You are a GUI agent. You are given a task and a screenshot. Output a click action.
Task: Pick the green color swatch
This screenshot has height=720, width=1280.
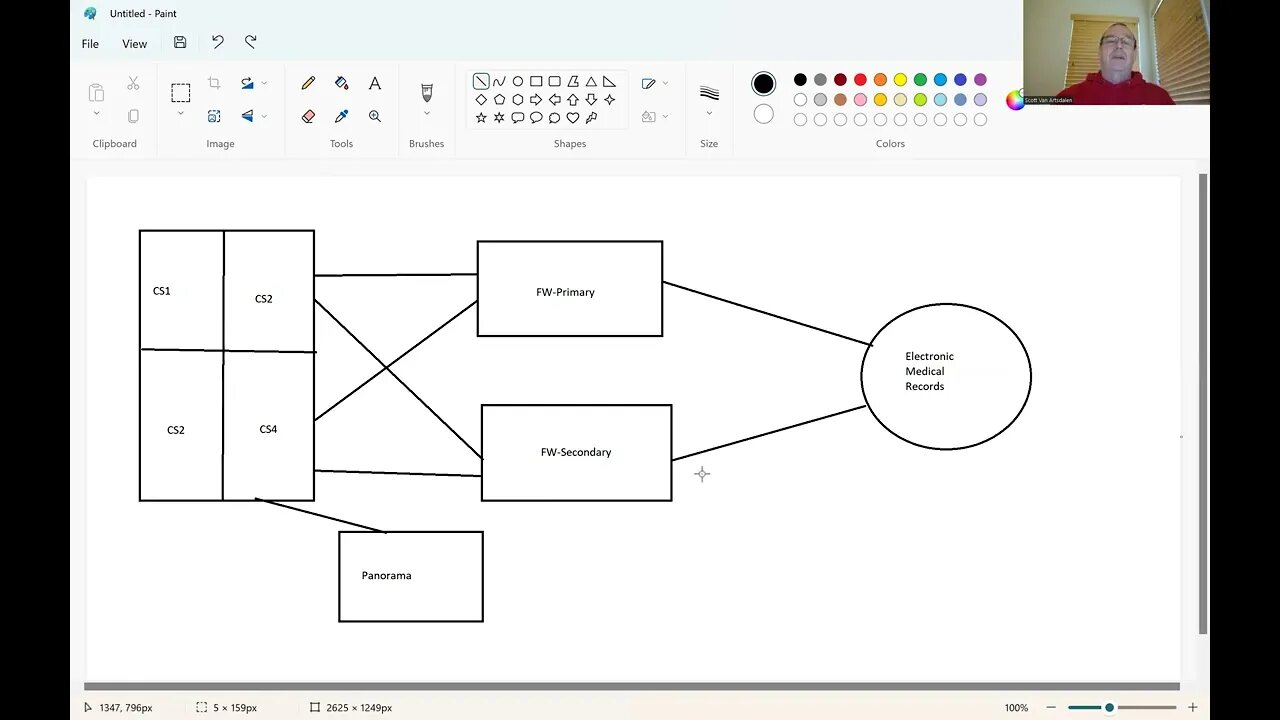click(920, 80)
